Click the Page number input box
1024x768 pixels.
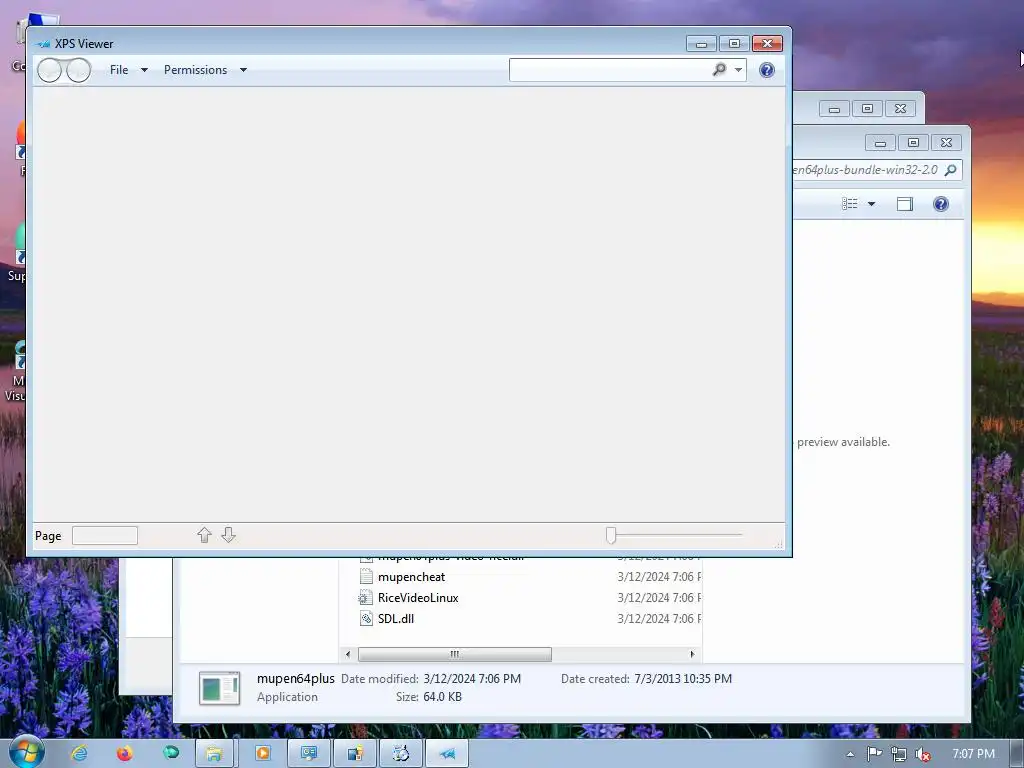104,536
